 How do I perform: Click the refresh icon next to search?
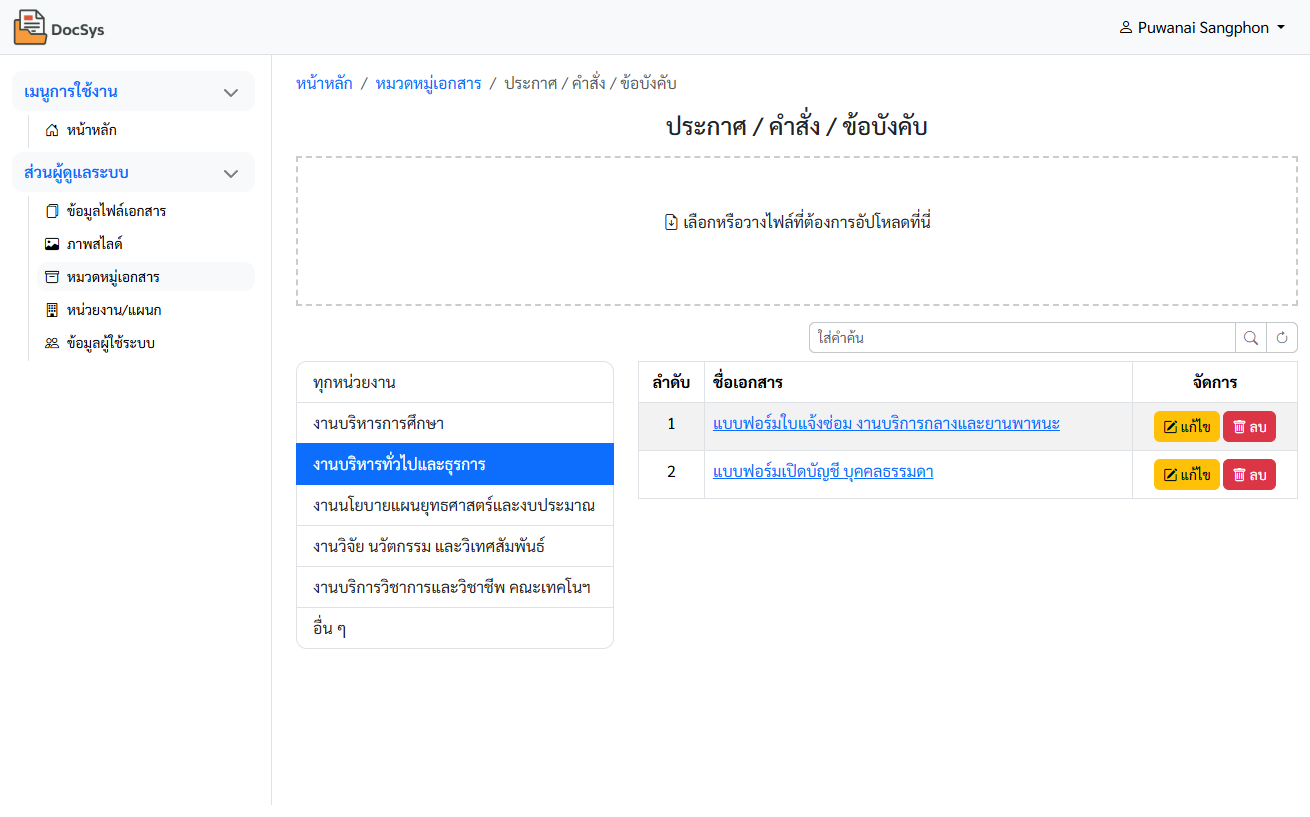tap(1282, 338)
